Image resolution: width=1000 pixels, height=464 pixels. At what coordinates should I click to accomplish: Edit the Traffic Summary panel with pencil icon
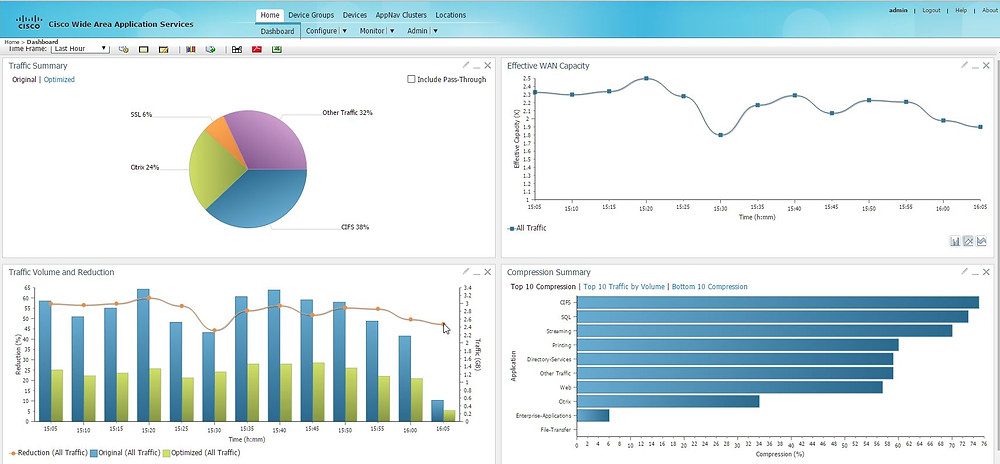(466, 64)
